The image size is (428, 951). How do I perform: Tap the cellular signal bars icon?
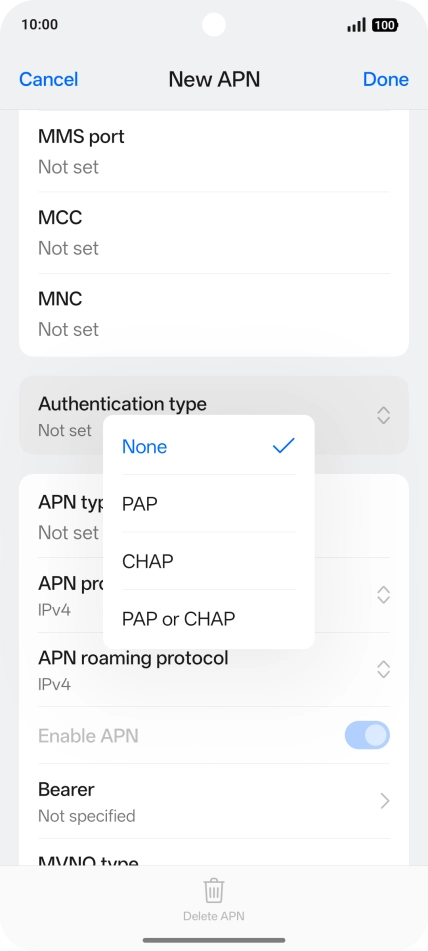click(356, 25)
